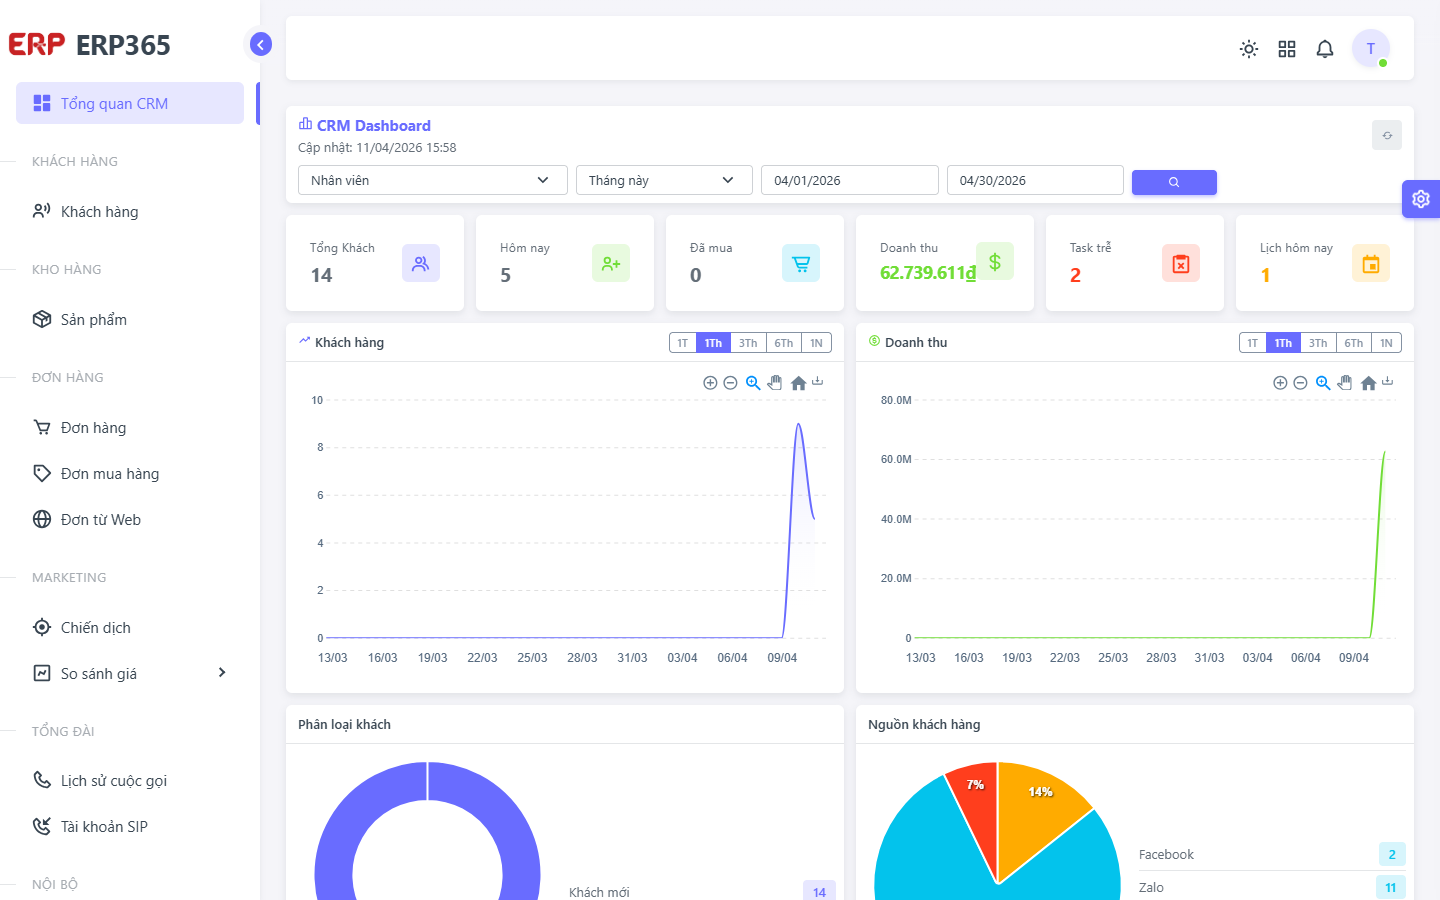1440x900 pixels.
Task: Select 3Th range in Doanh thu chart
Action: click(1318, 343)
